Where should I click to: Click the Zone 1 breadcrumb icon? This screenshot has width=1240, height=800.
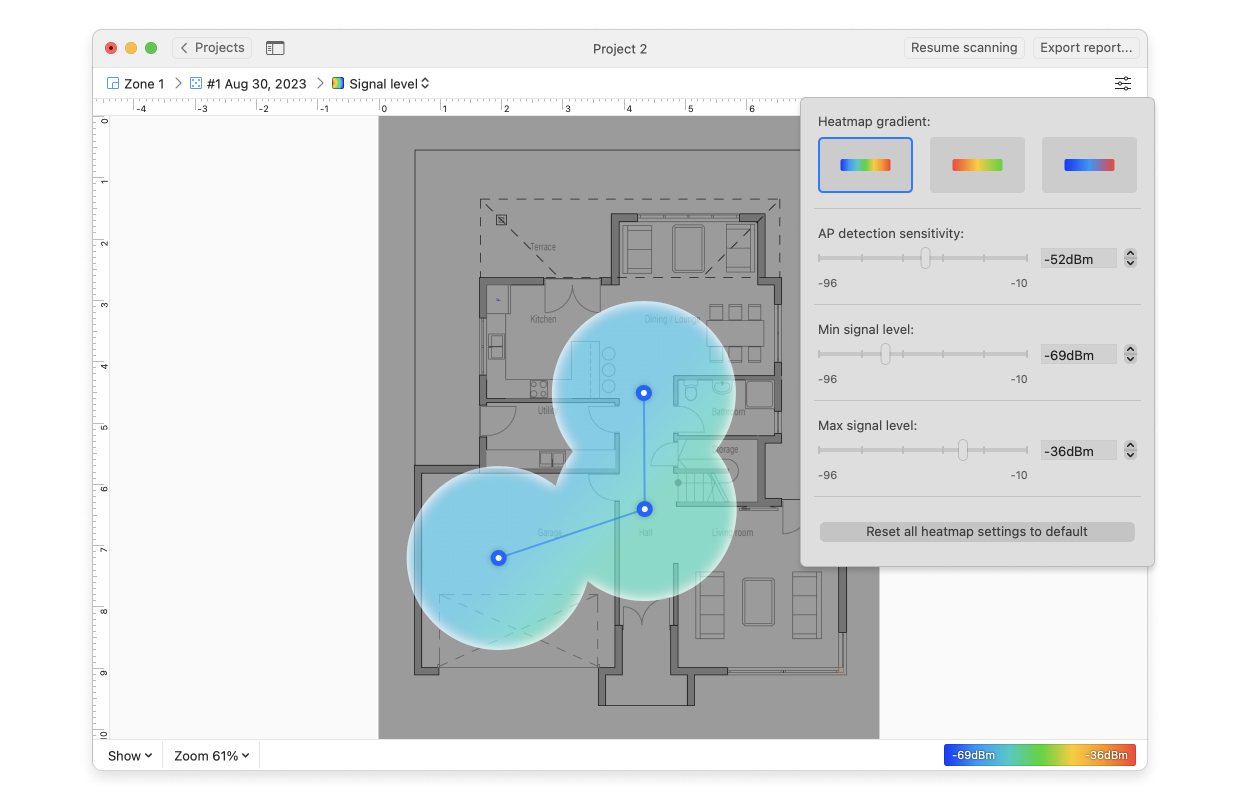113,84
